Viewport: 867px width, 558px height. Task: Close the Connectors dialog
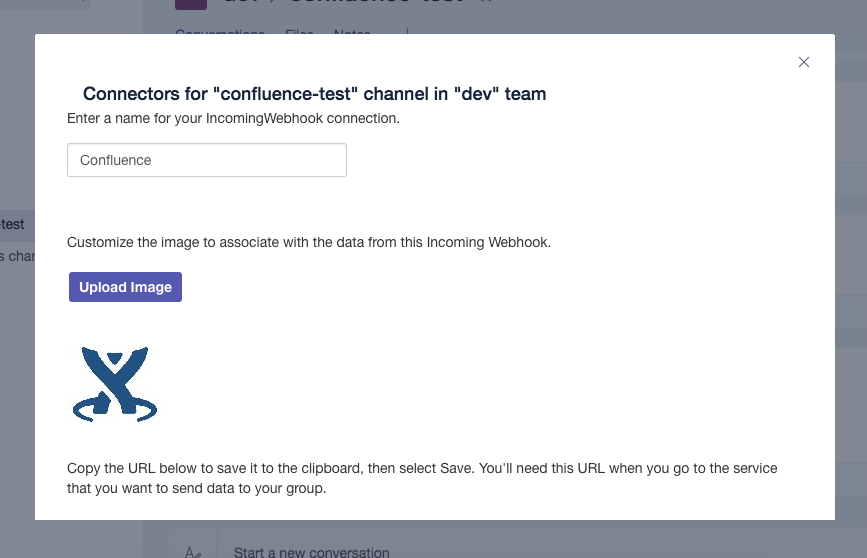click(803, 62)
